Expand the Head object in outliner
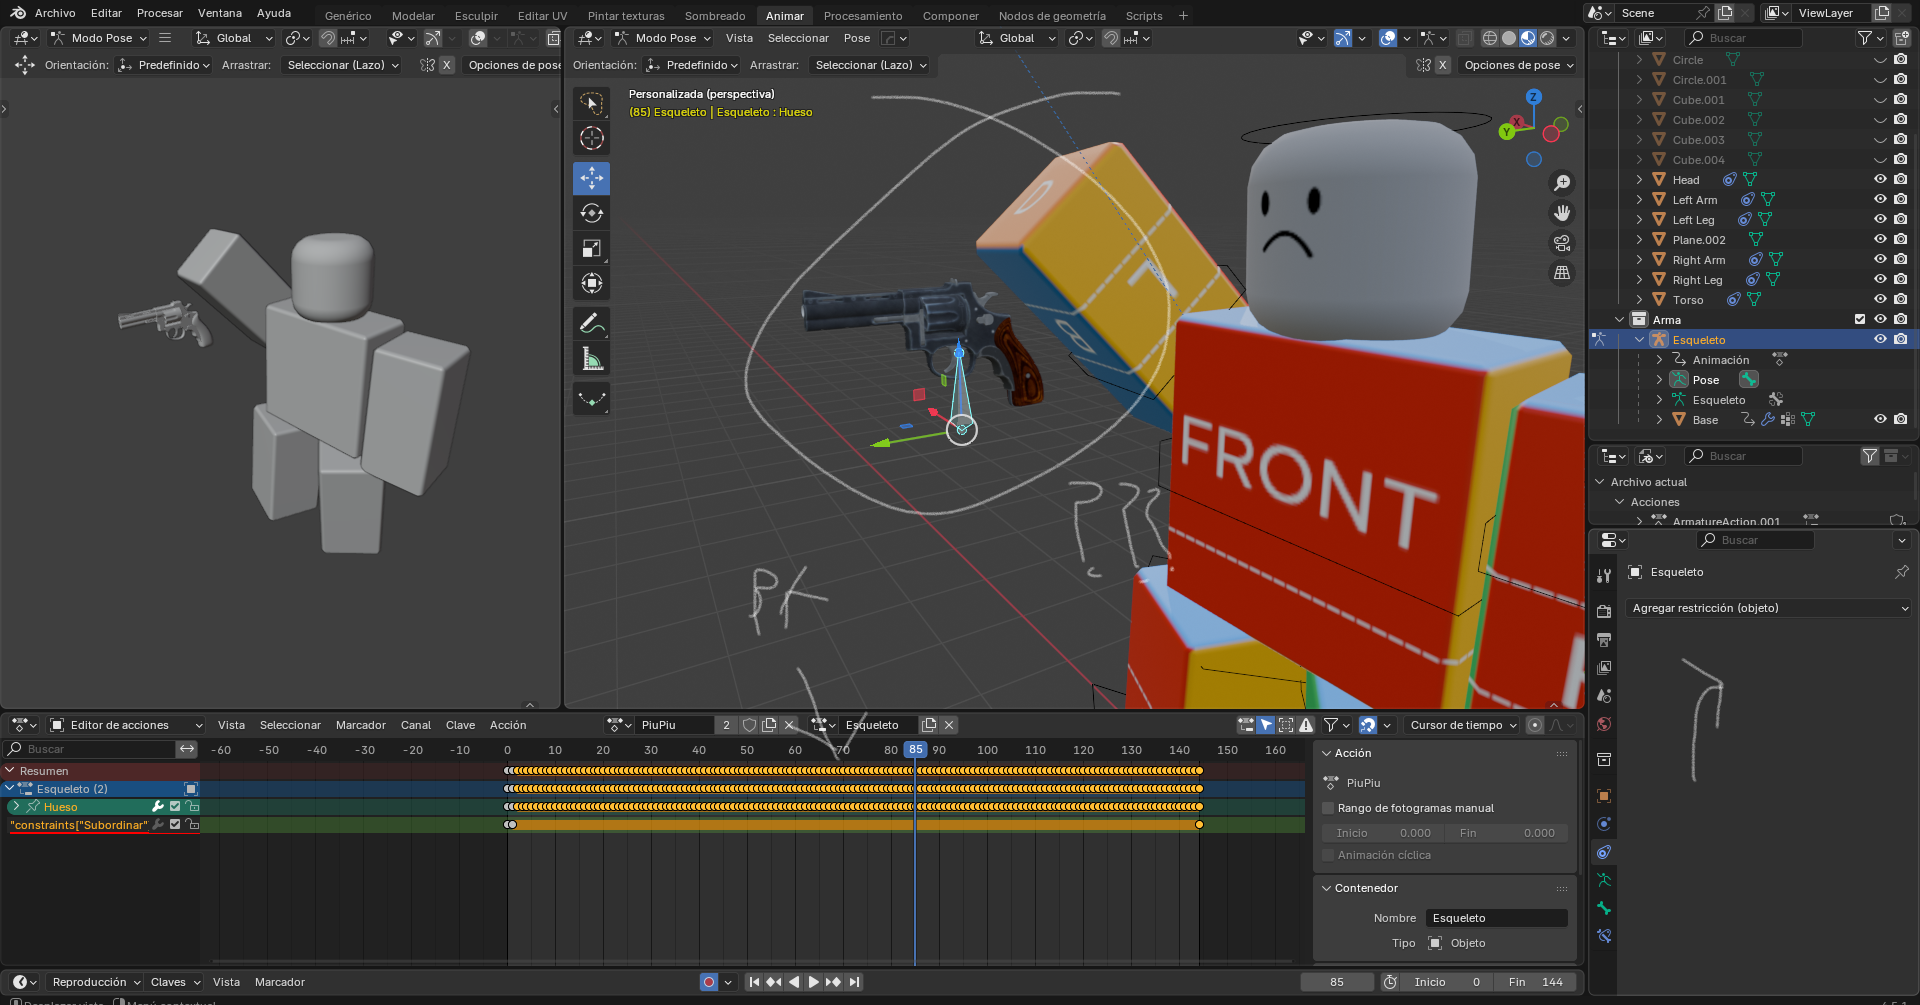 [1639, 180]
